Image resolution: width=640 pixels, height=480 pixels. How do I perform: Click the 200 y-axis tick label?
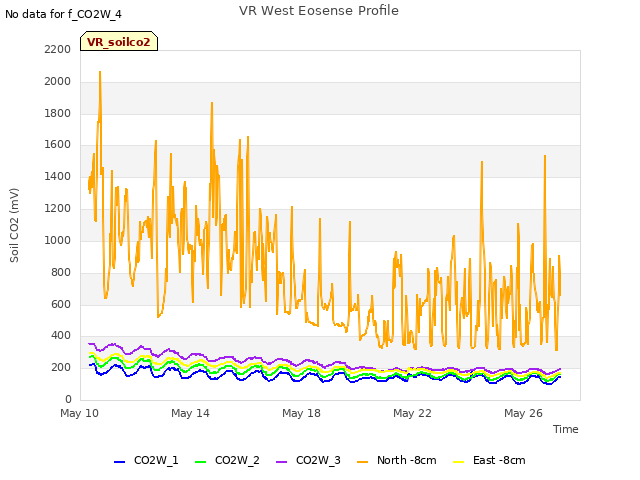pos(61,367)
